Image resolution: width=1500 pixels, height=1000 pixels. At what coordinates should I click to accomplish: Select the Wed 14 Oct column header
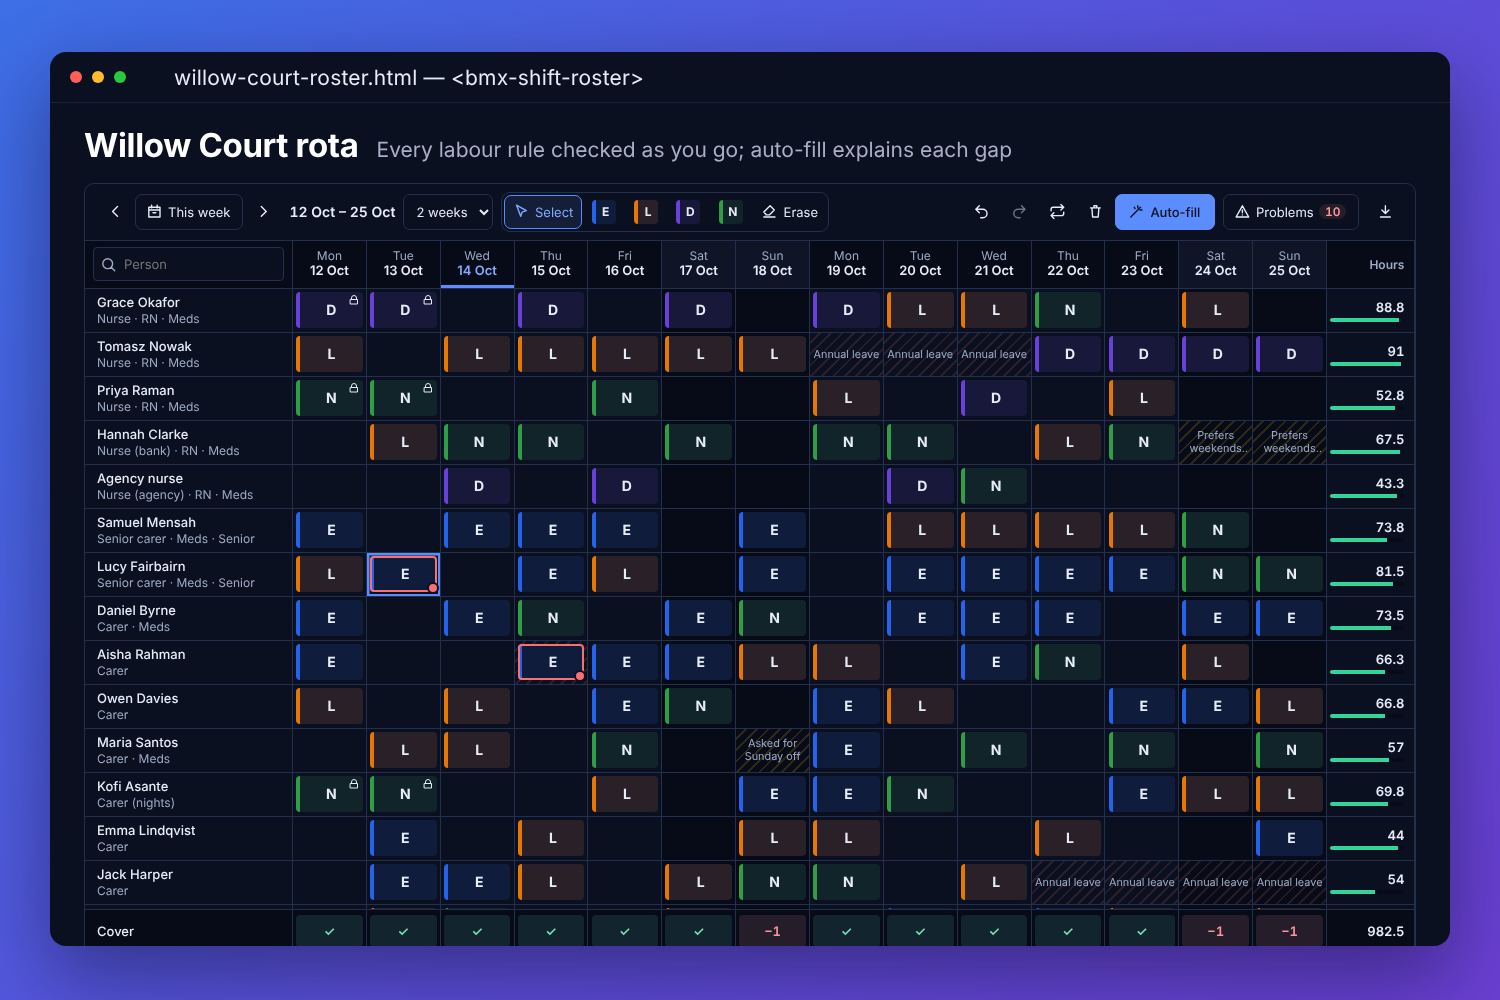(477, 264)
